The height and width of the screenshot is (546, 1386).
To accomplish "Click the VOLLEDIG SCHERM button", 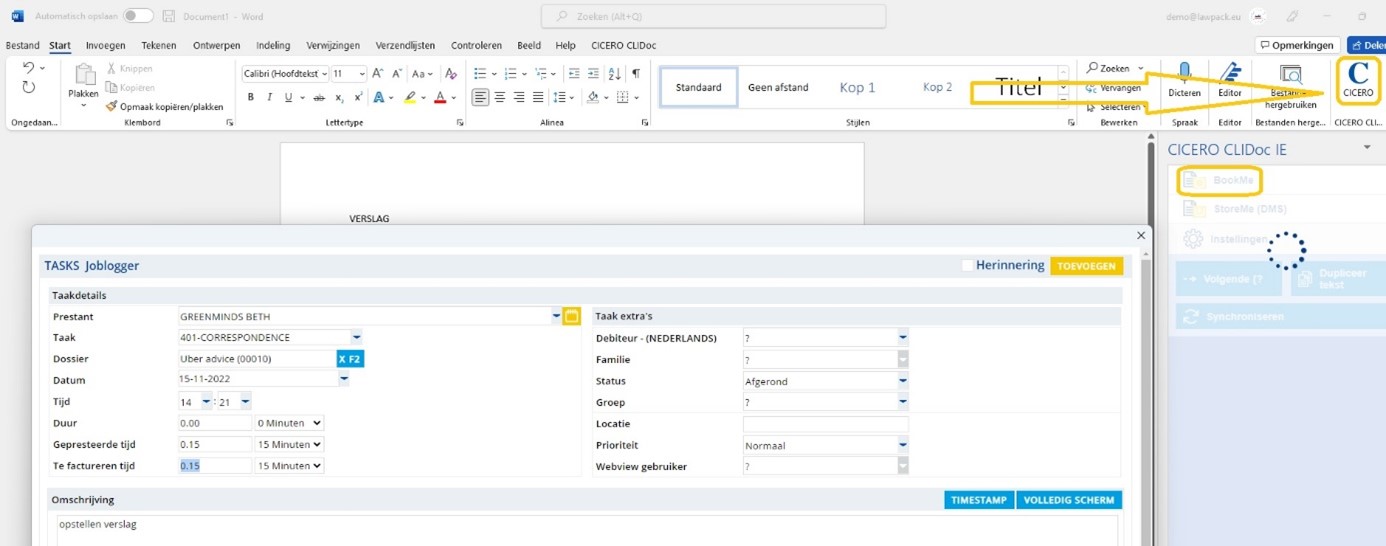I will click(x=1069, y=500).
